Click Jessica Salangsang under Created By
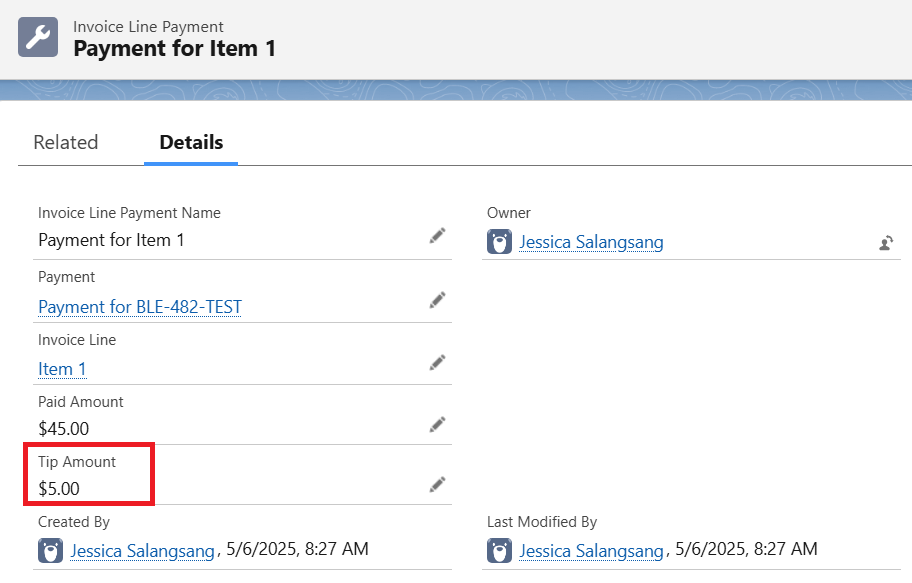This screenshot has height=583, width=912. click(x=142, y=550)
